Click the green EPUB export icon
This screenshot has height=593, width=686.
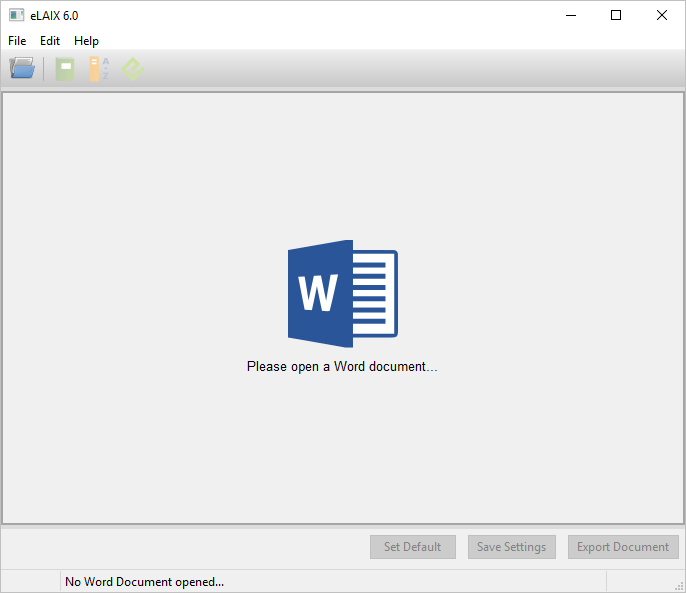[133, 69]
